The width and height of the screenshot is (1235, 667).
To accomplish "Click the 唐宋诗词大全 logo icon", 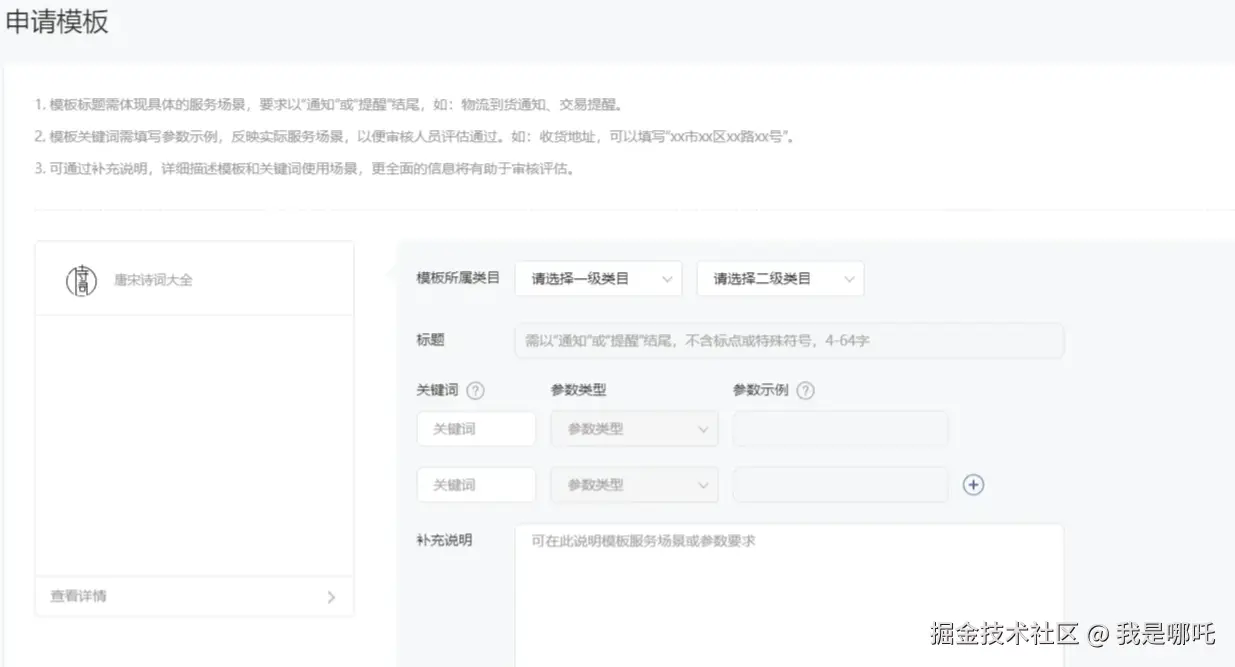I will pos(82,280).
